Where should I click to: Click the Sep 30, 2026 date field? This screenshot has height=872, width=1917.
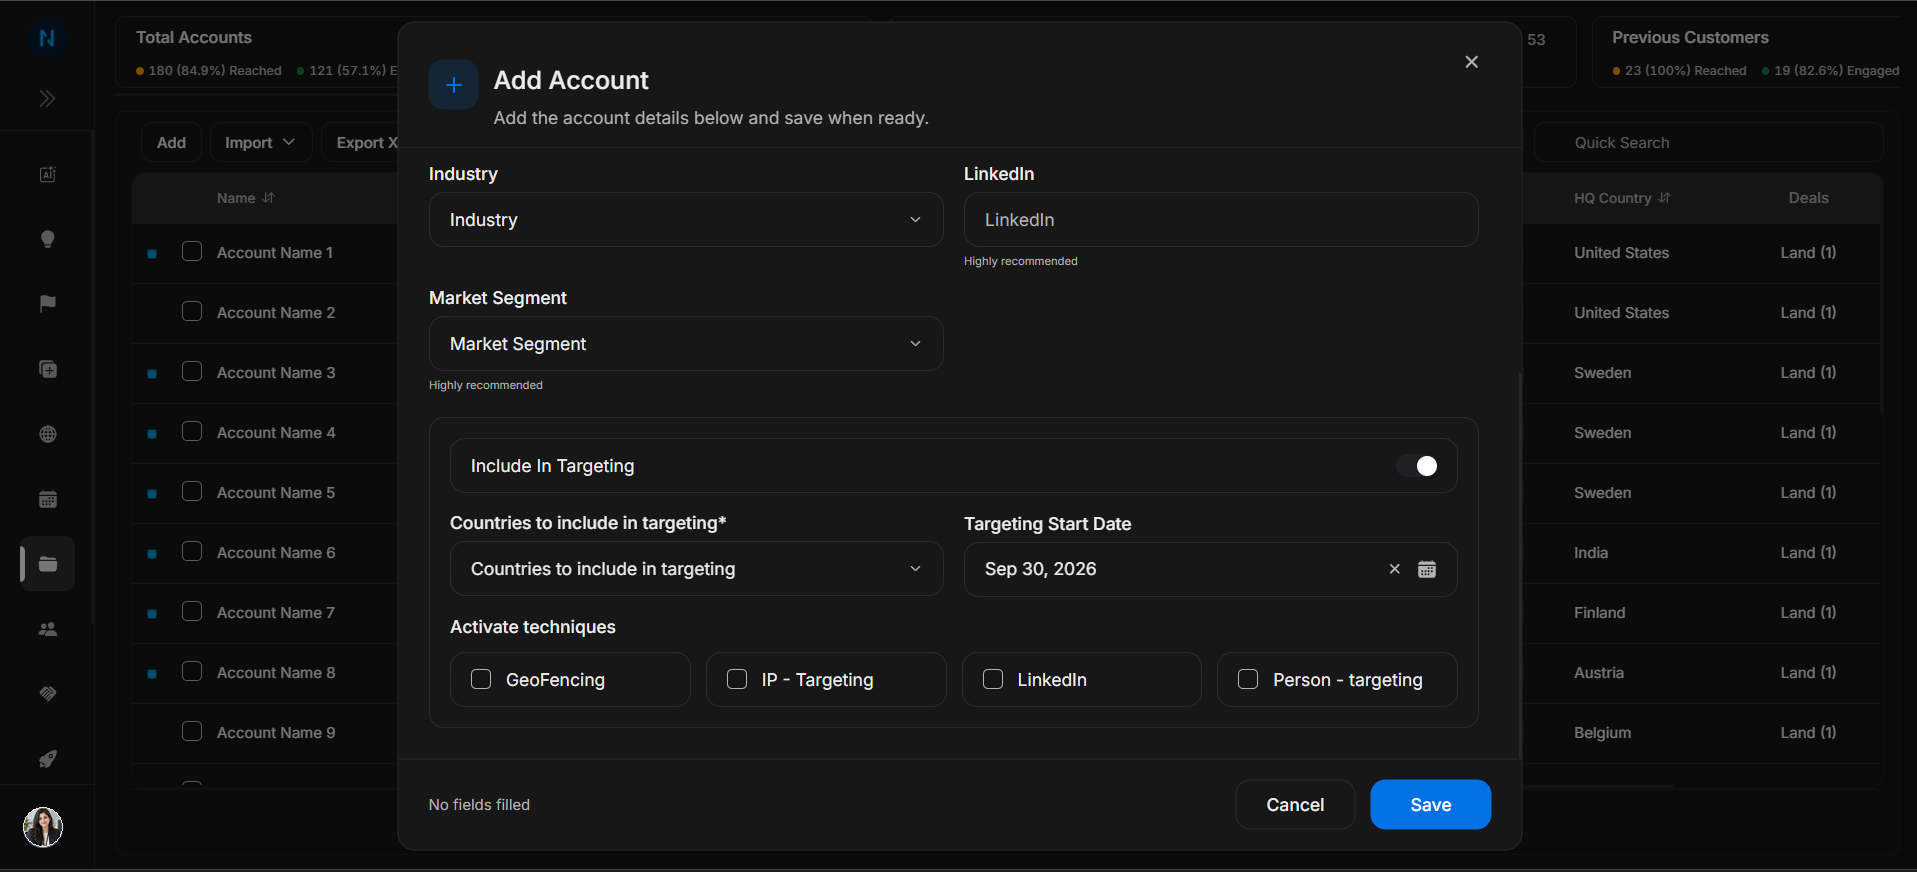point(1210,569)
